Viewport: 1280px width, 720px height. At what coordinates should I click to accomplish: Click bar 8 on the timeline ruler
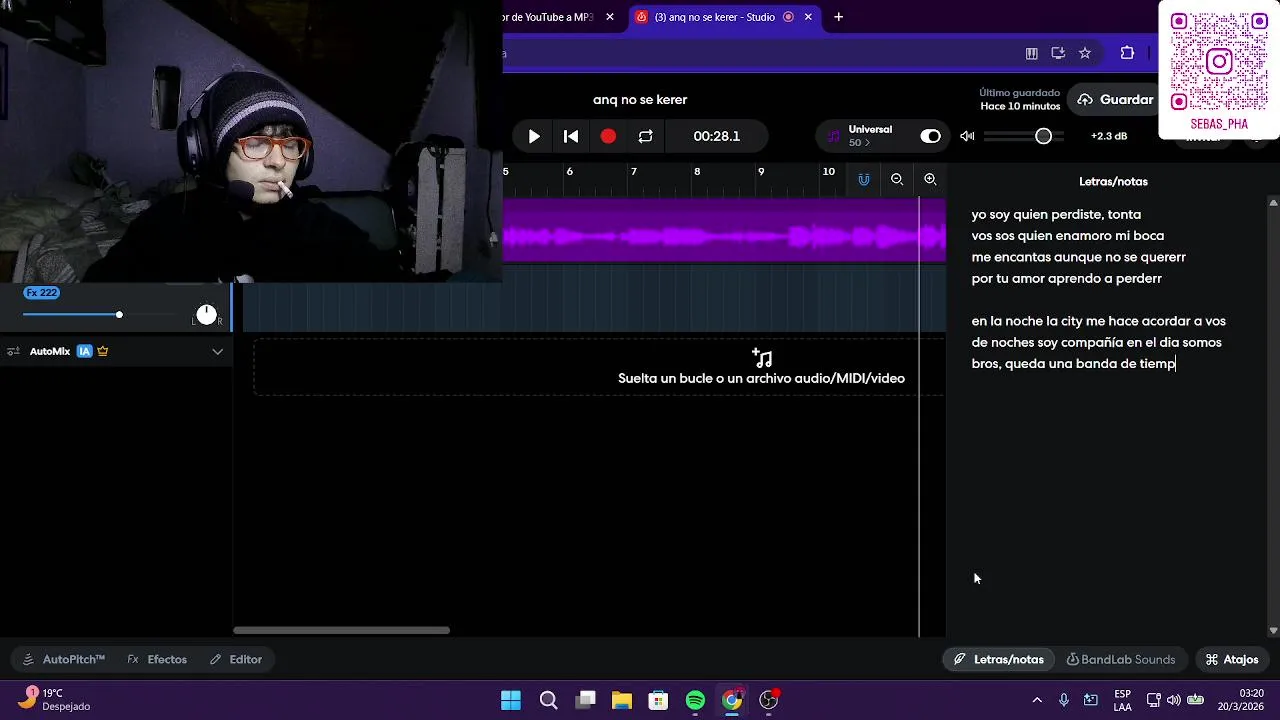(x=697, y=171)
